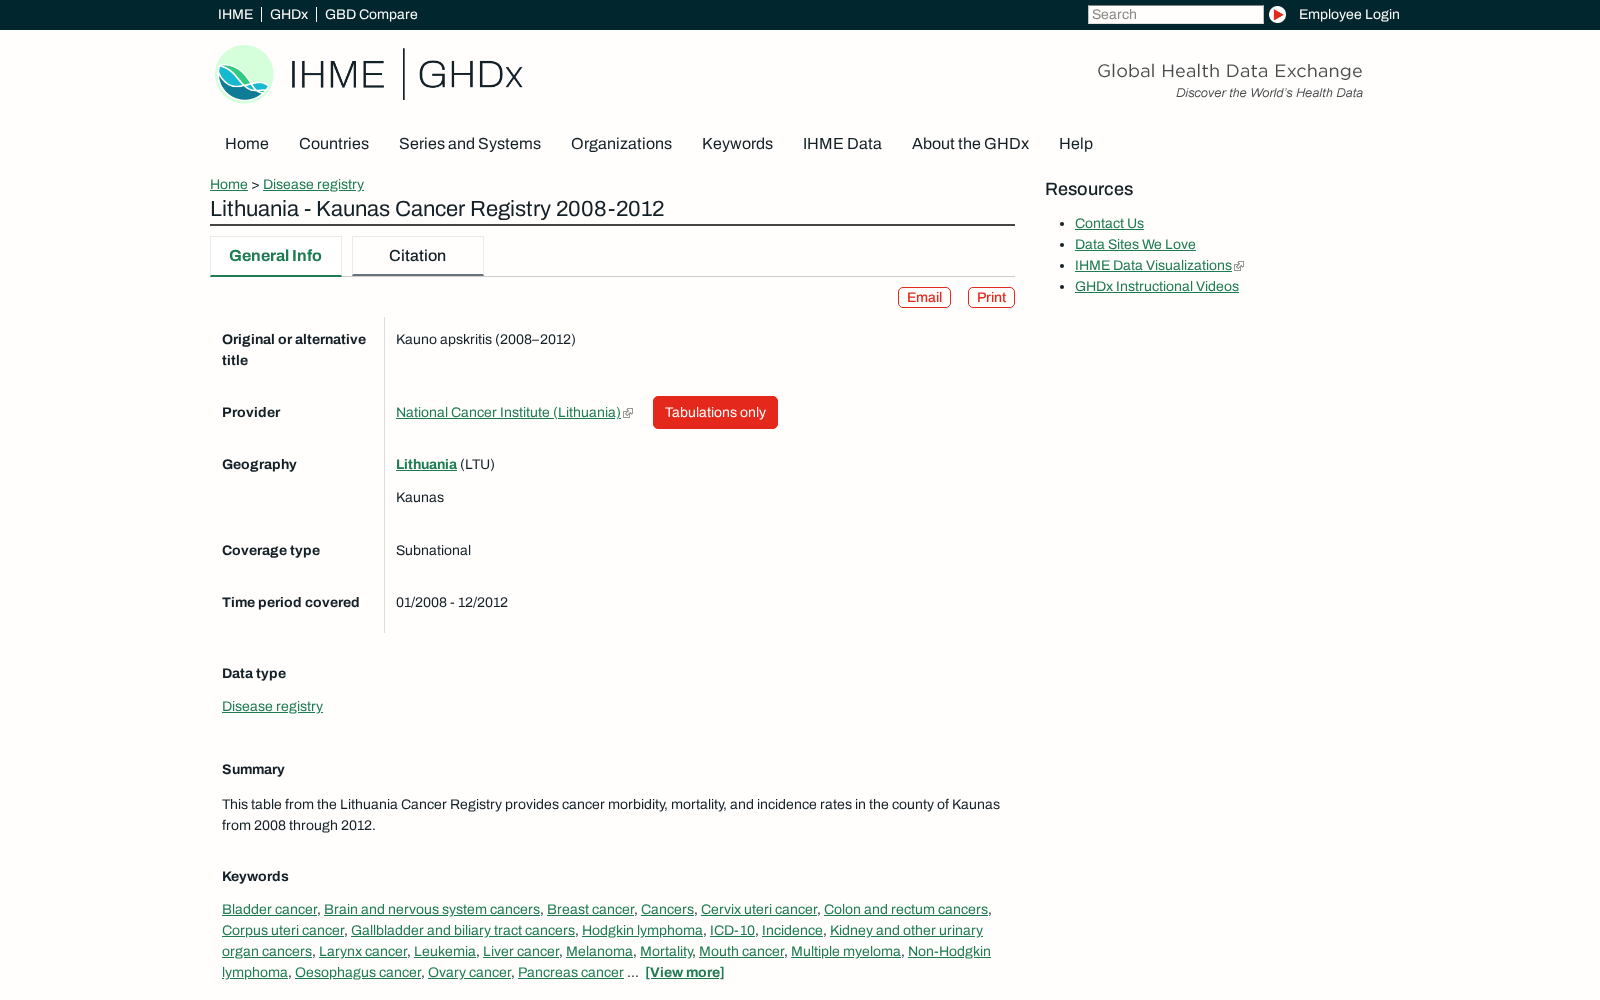Open National Cancer Institute (Lithuania) provider link
This screenshot has height=1000, width=1600.
(508, 412)
